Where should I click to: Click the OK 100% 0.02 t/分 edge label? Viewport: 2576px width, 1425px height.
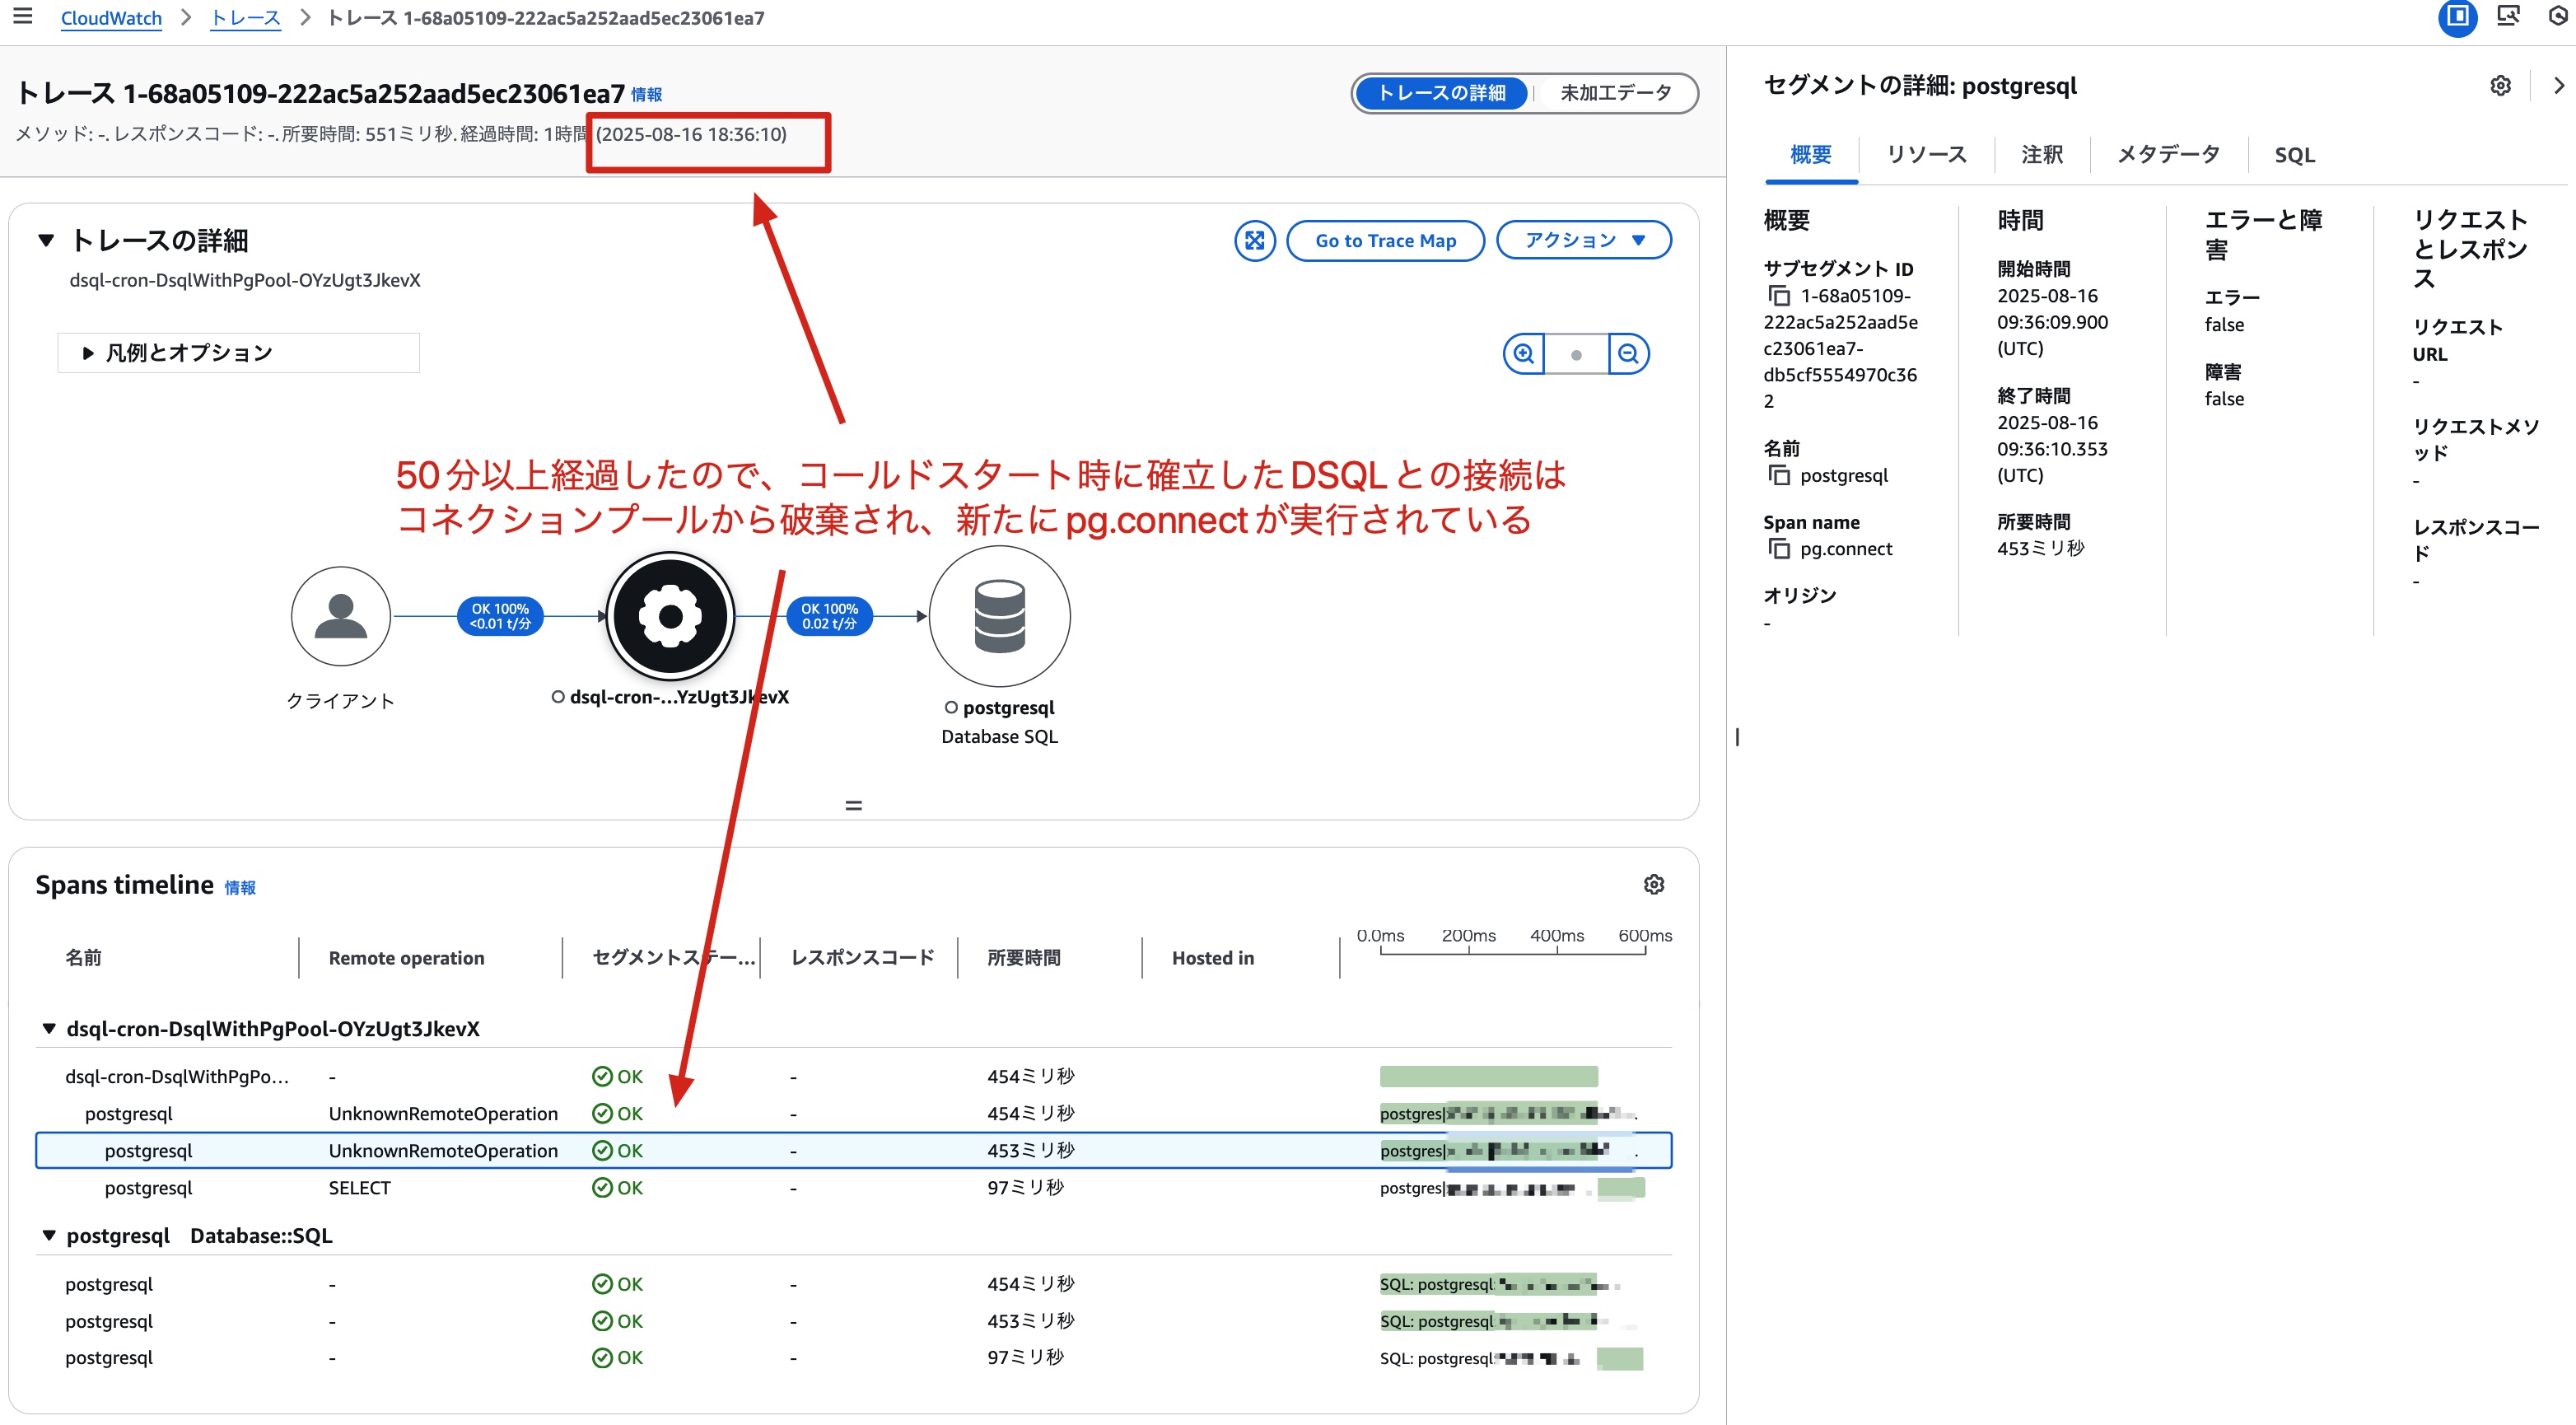coord(829,616)
